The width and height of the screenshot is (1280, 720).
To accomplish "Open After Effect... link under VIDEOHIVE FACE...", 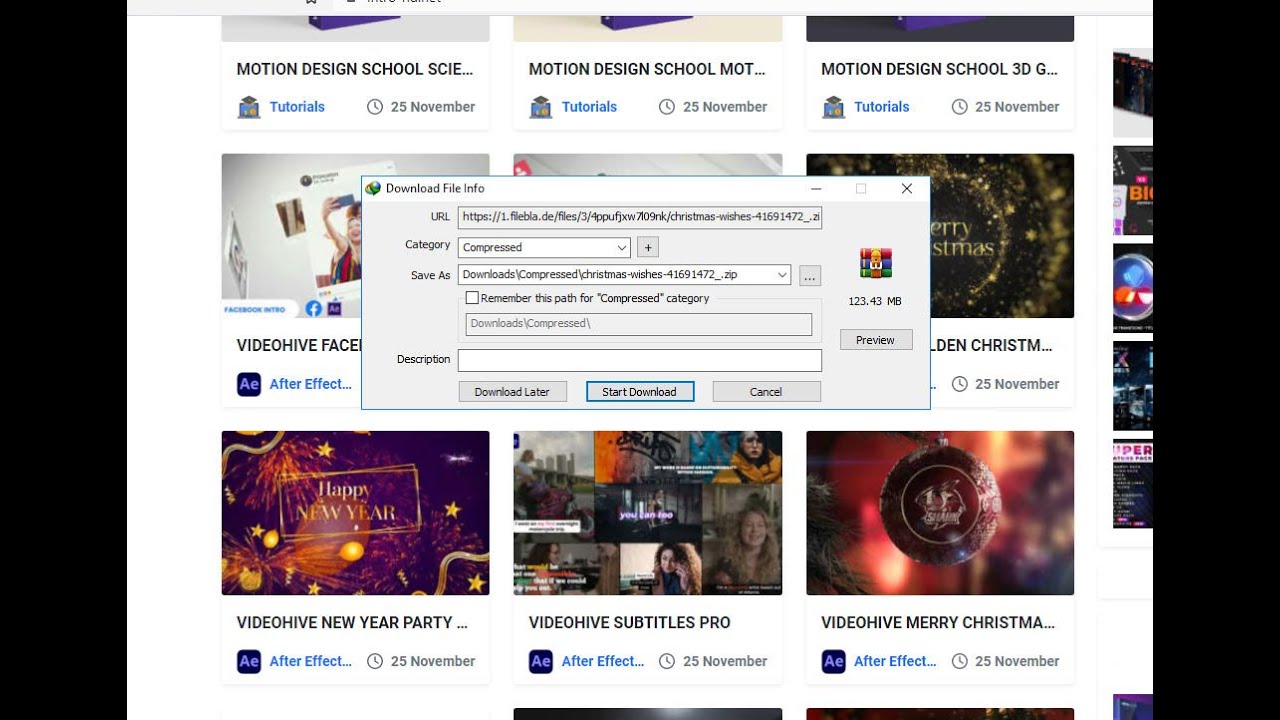I will pos(310,384).
